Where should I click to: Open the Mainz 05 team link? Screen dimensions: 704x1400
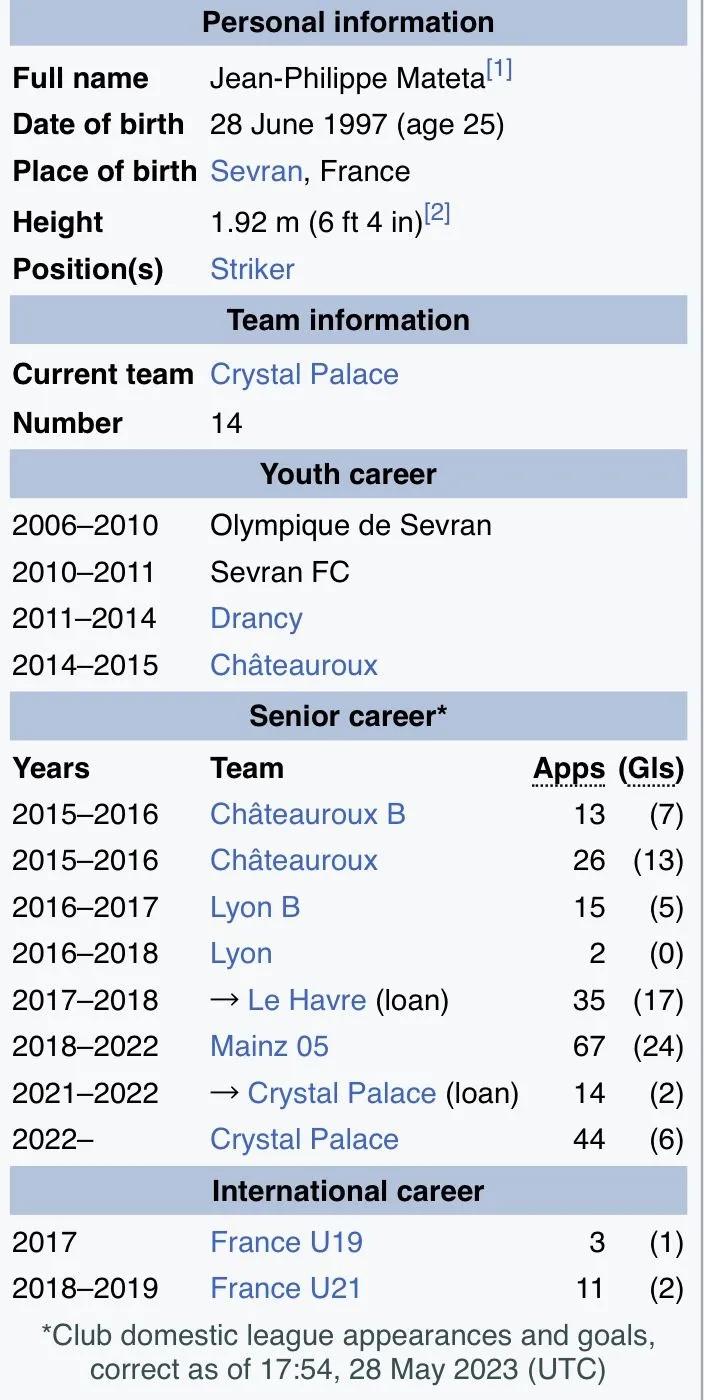(269, 1046)
